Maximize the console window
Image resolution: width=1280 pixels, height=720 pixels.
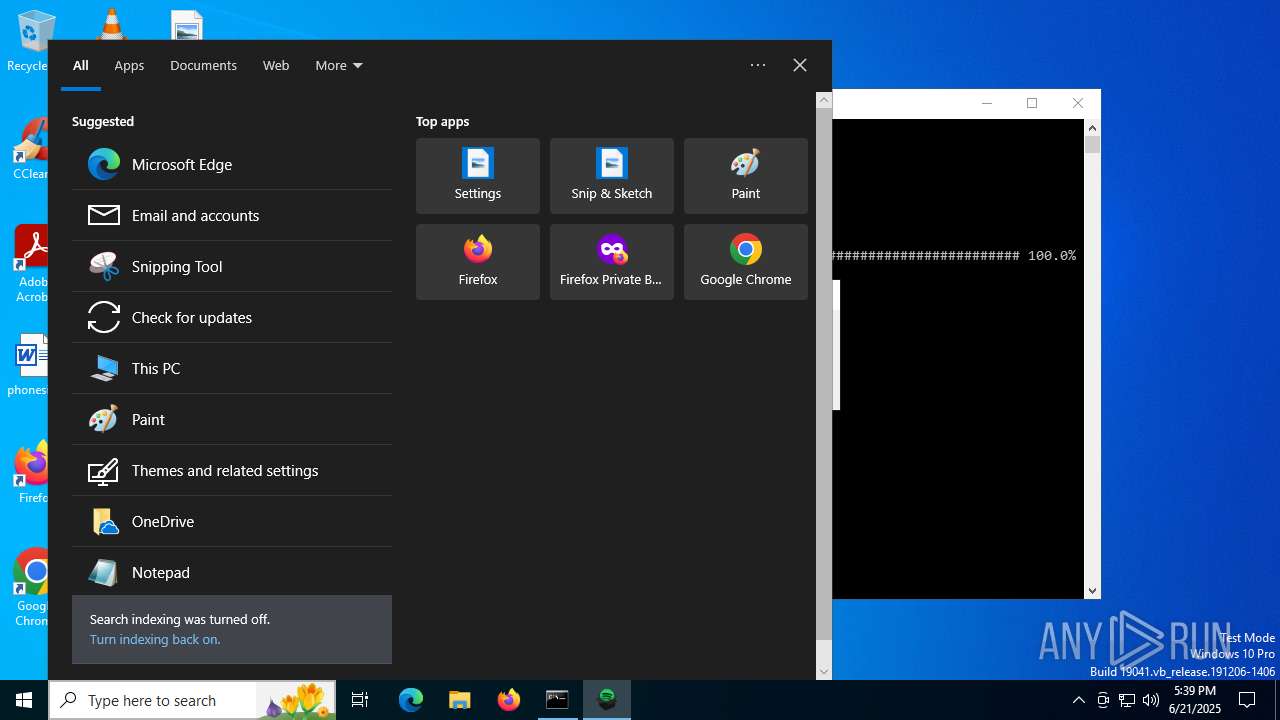(1032, 103)
